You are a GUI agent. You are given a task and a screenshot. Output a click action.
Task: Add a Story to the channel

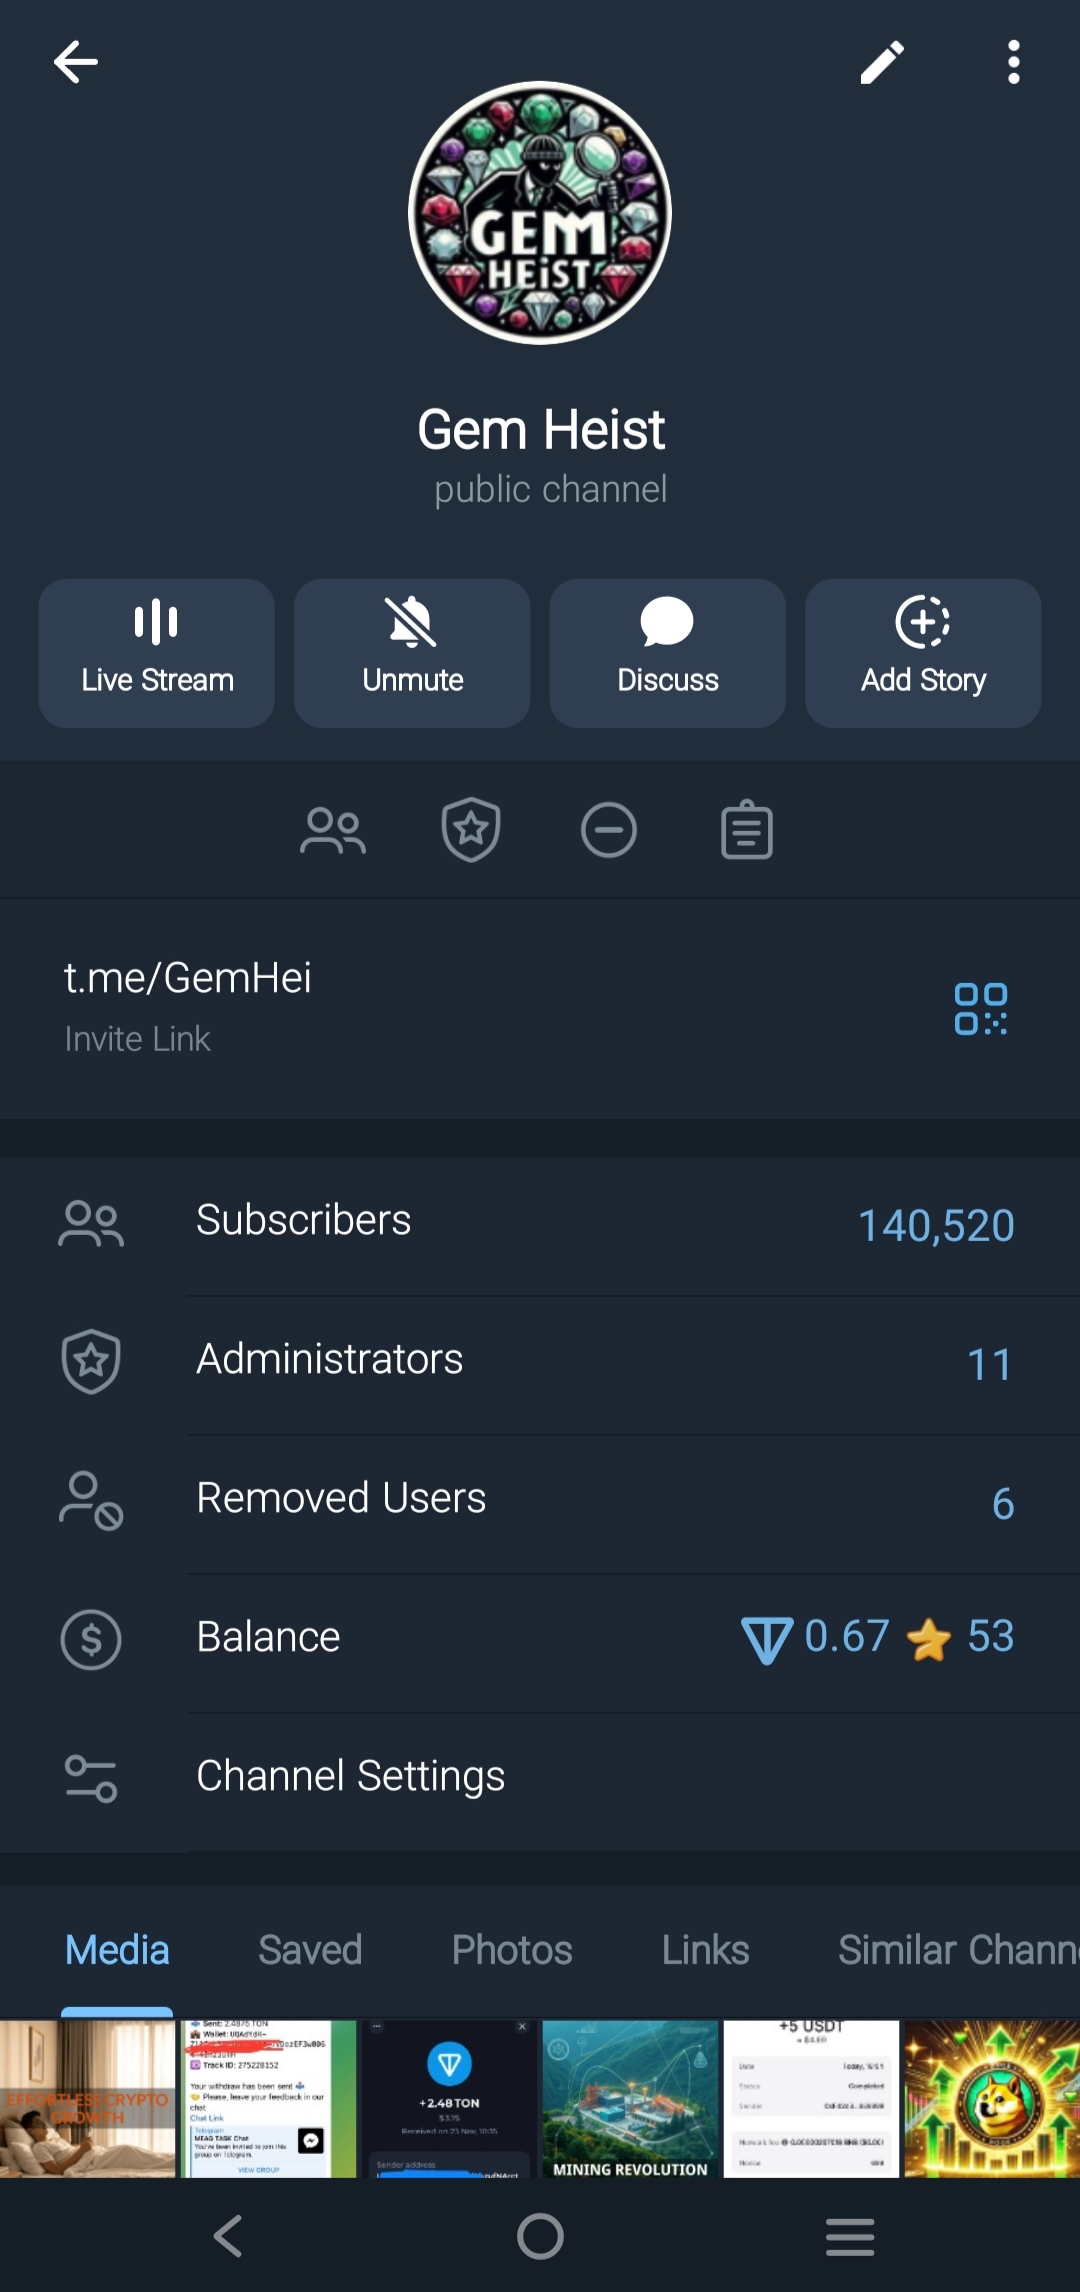pos(923,652)
